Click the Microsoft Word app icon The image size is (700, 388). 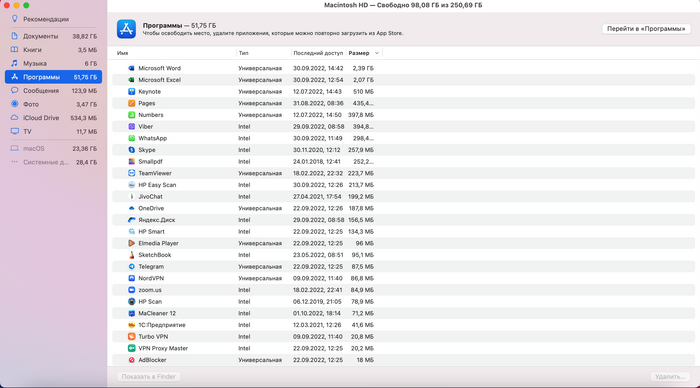point(131,68)
